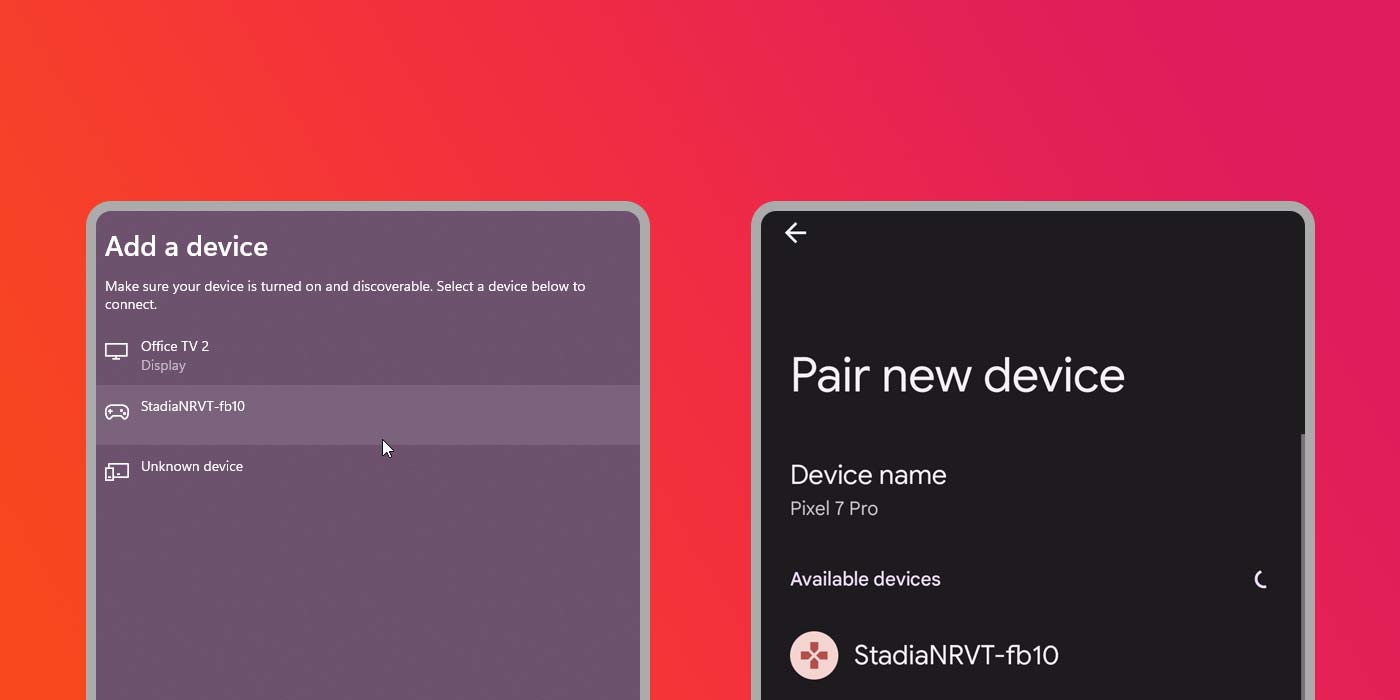This screenshot has height=700, width=1400.
Task: Click the Pair new device title
Action: pyautogui.click(x=957, y=375)
